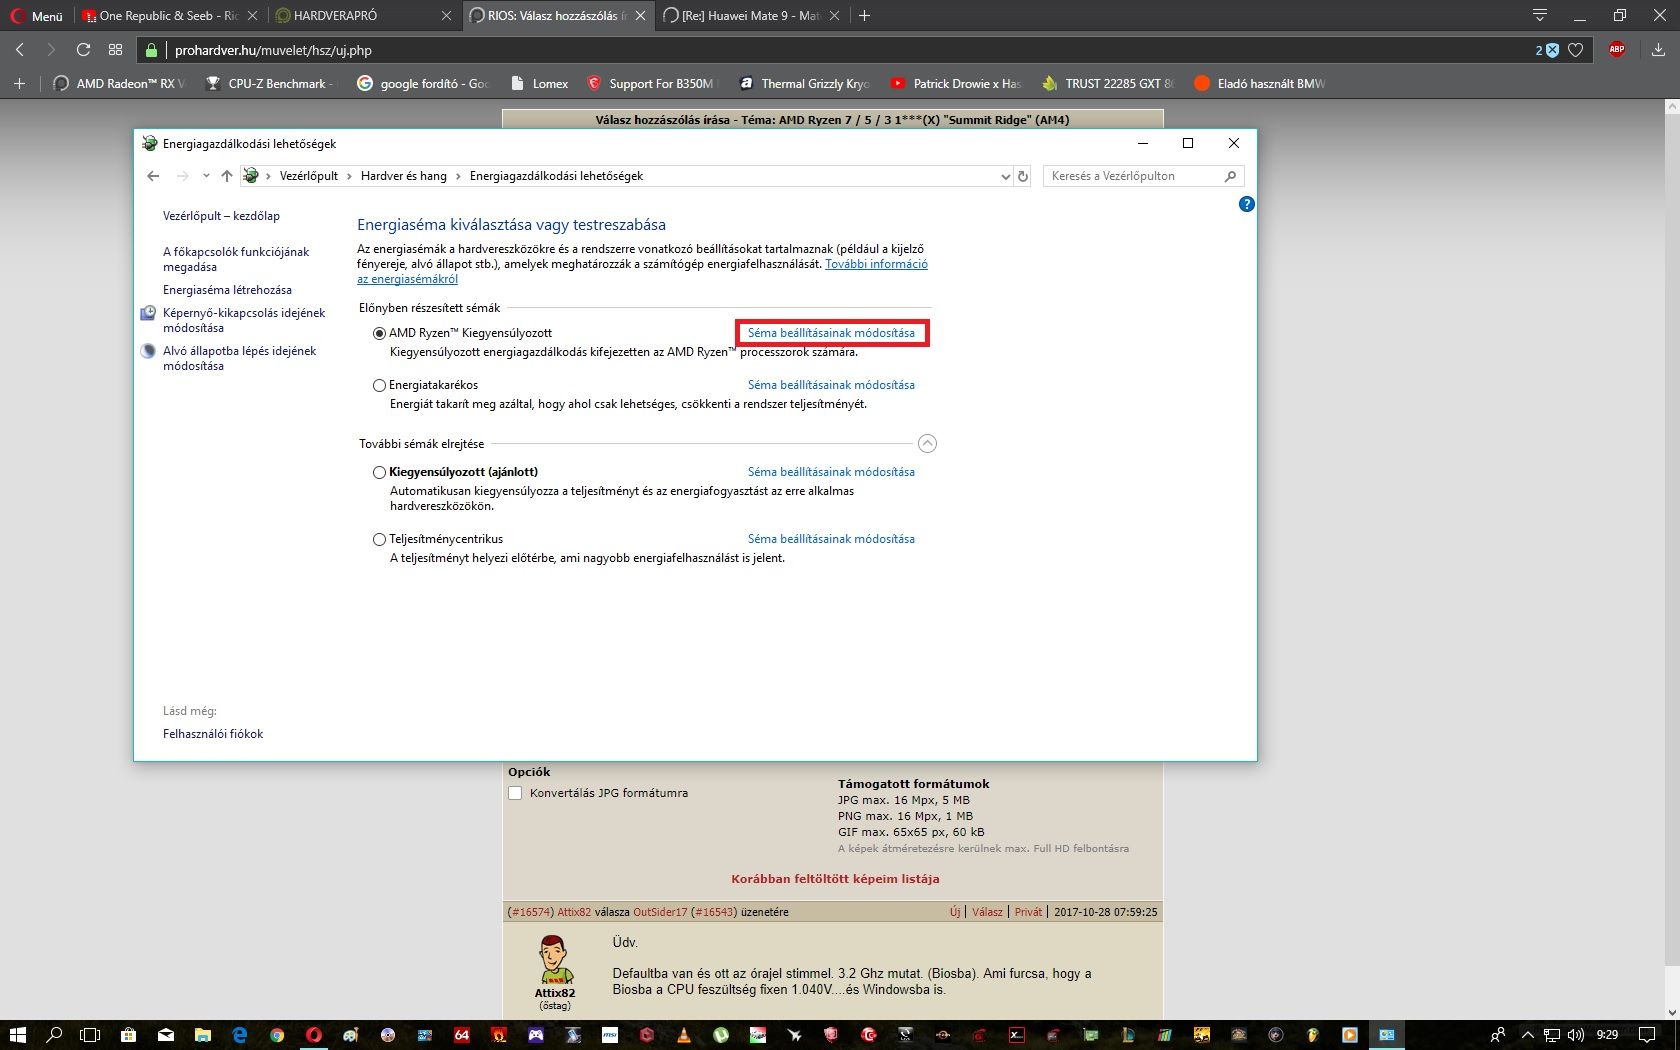Open Séma beállításainak módosítása for Kiegyensúlyozott (ajánlott)
Viewport: 1680px width, 1050px height.
[x=831, y=472]
